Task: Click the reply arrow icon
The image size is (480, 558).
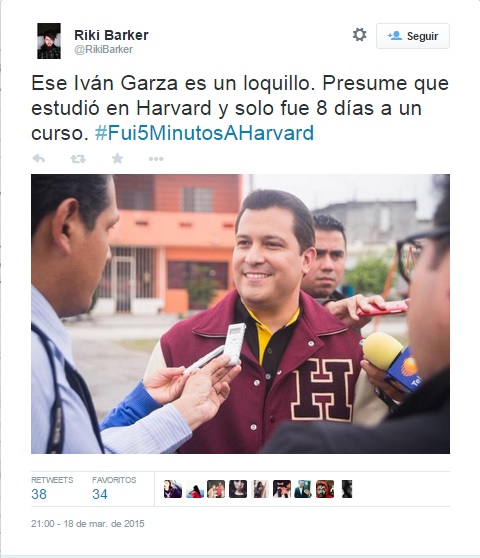Action: pos(38,158)
